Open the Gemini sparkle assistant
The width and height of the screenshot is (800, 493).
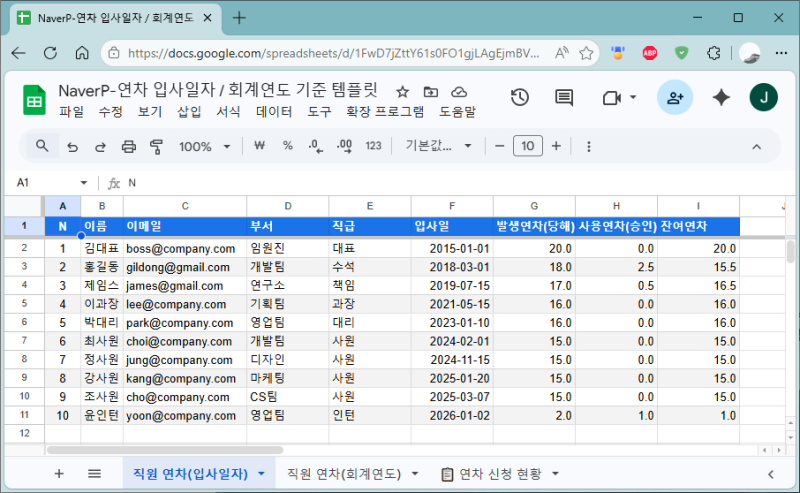click(721, 97)
